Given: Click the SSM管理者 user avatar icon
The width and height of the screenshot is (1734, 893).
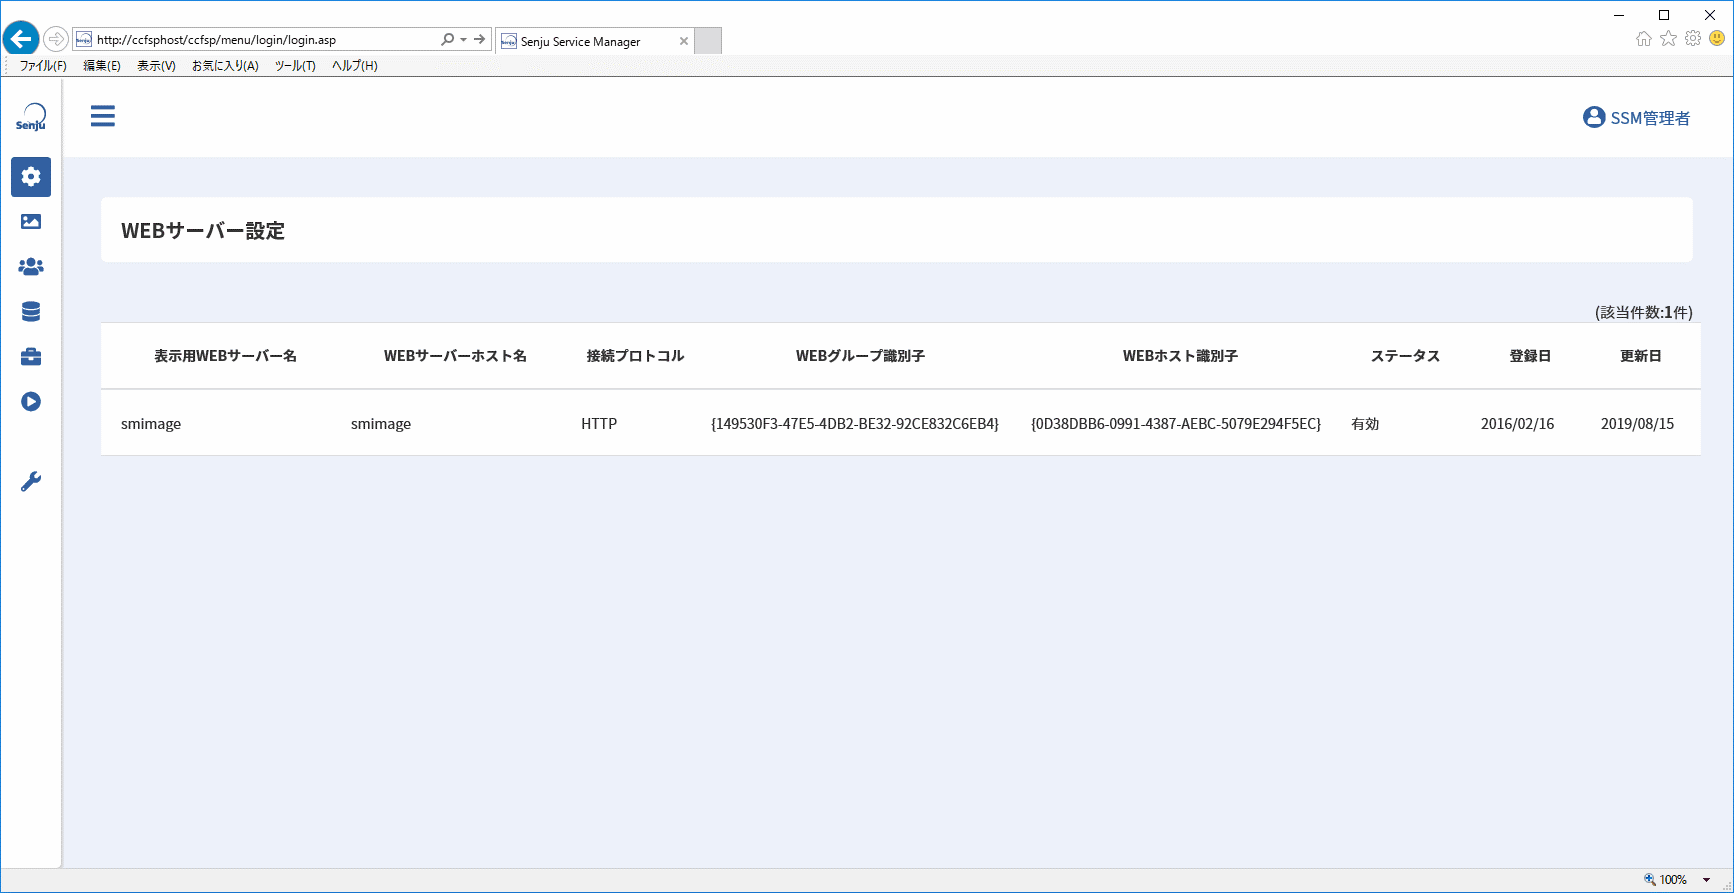Looking at the screenshot, I should [1594, 117].
